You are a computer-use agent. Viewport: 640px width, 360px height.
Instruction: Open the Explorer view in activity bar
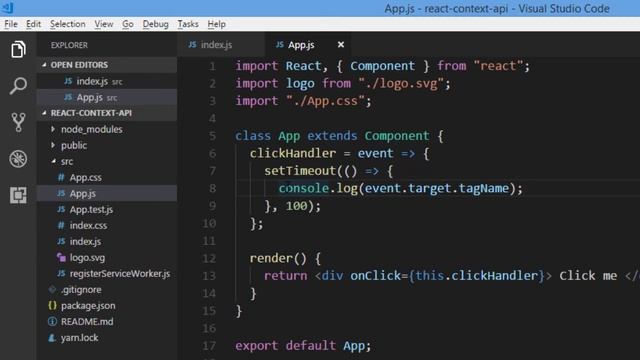point(18,49)
